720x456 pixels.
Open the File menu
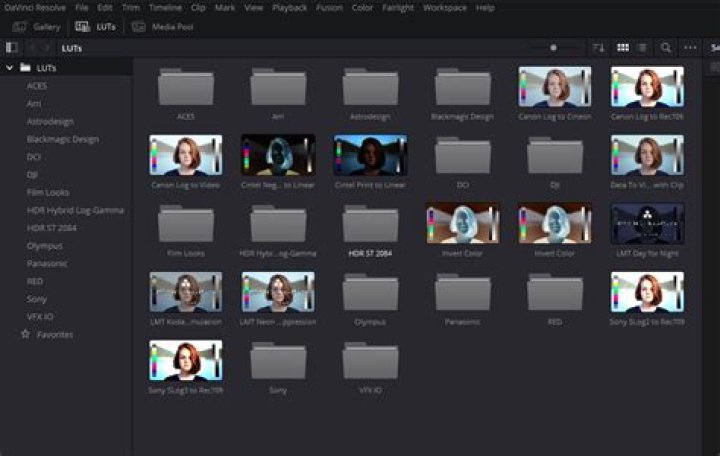82,8
